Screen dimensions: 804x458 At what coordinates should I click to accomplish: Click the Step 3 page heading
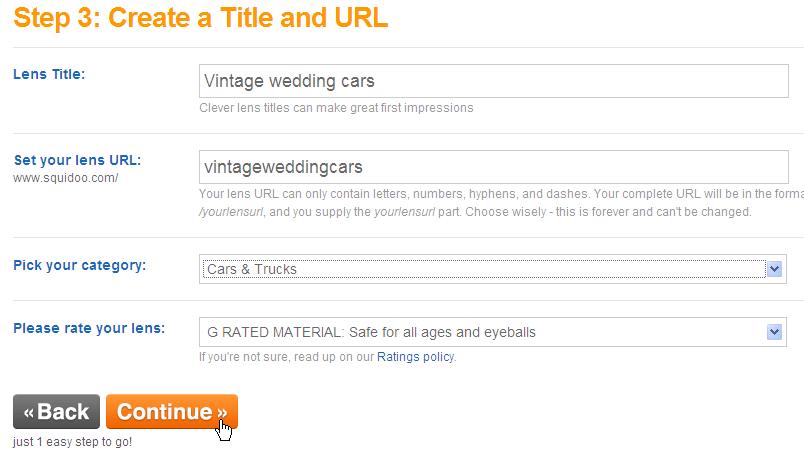[x=200, y=18]
